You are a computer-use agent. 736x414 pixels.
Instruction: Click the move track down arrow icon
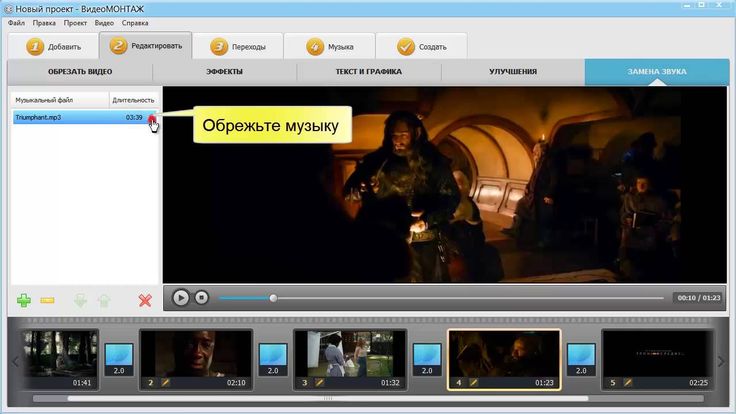(x=80, y=301)
